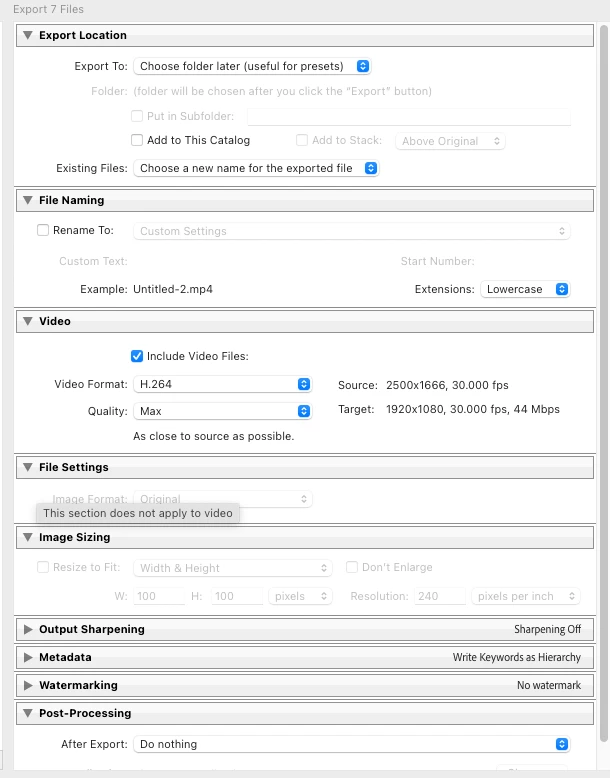Click the Target 1920x1080 value

coord(473,409)
